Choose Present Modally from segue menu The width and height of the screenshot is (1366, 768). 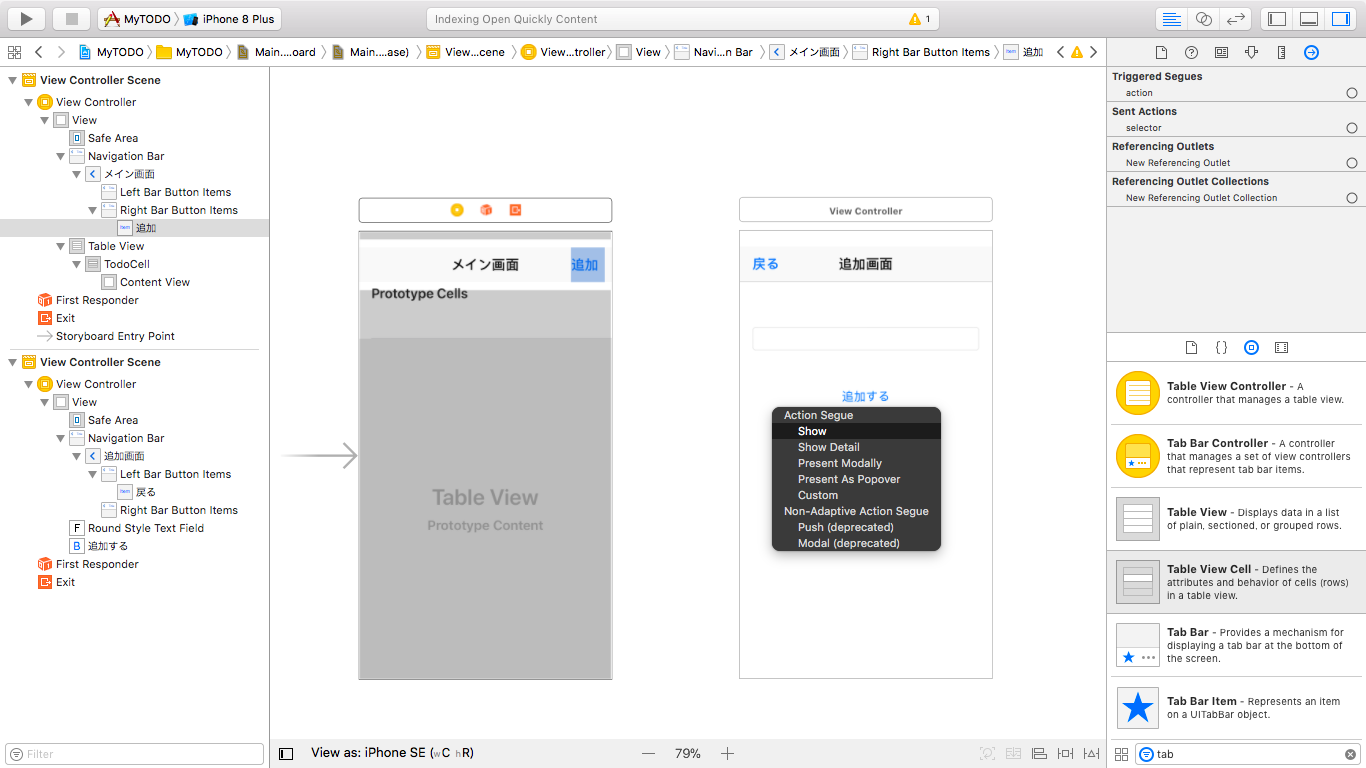point(840,463)
